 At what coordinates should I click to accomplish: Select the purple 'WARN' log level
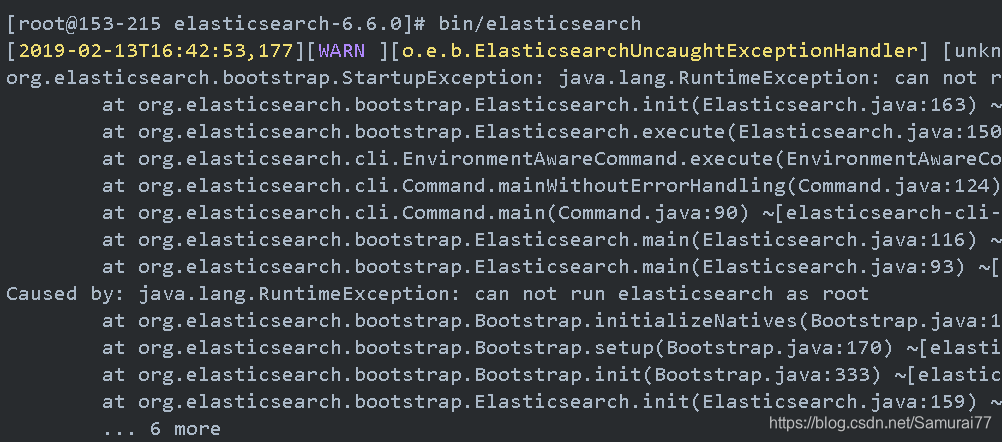[342, 51]
